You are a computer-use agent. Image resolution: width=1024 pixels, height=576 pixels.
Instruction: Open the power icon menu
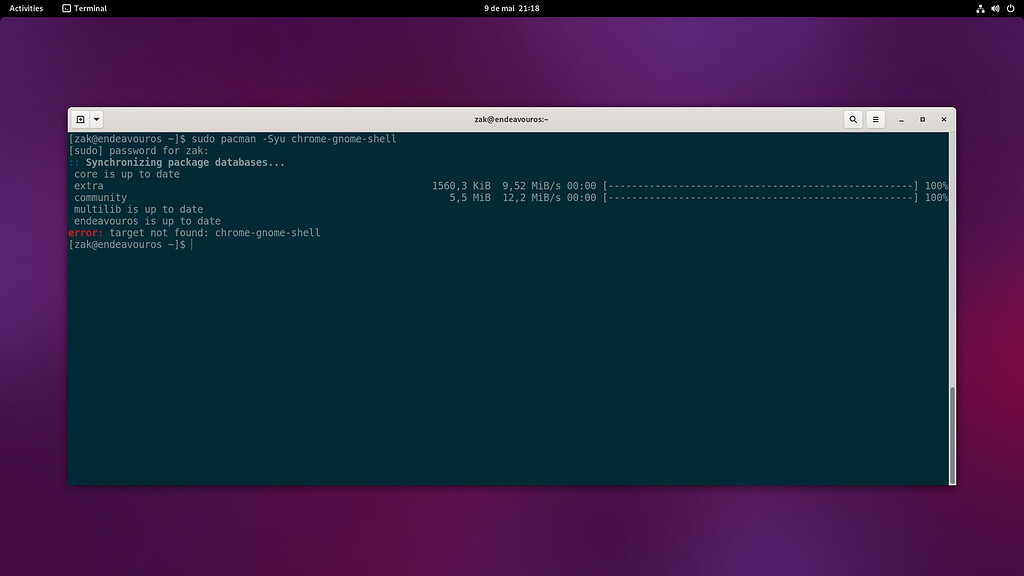(1010, 8)
